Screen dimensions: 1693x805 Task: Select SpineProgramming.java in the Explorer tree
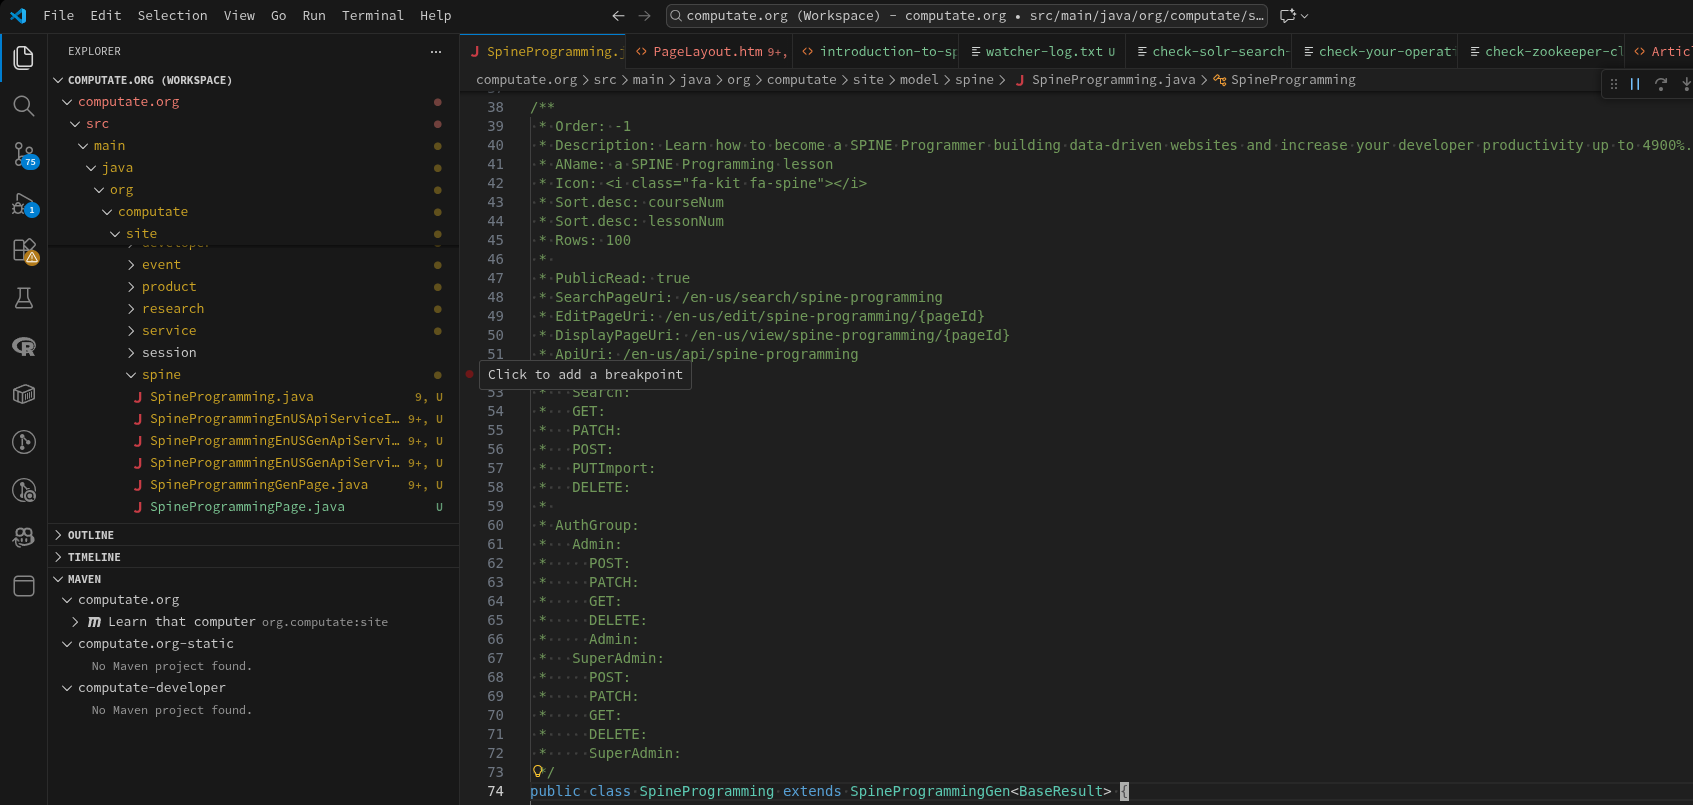click(x=232, y=397)
